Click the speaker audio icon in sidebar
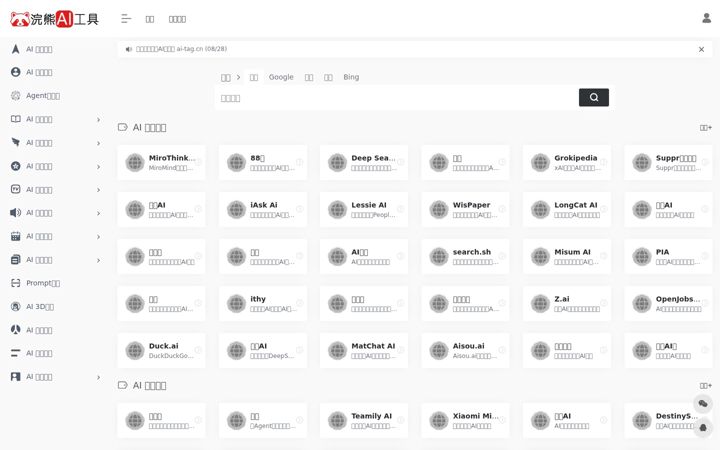The image size is (720, 450). [16, 213]
